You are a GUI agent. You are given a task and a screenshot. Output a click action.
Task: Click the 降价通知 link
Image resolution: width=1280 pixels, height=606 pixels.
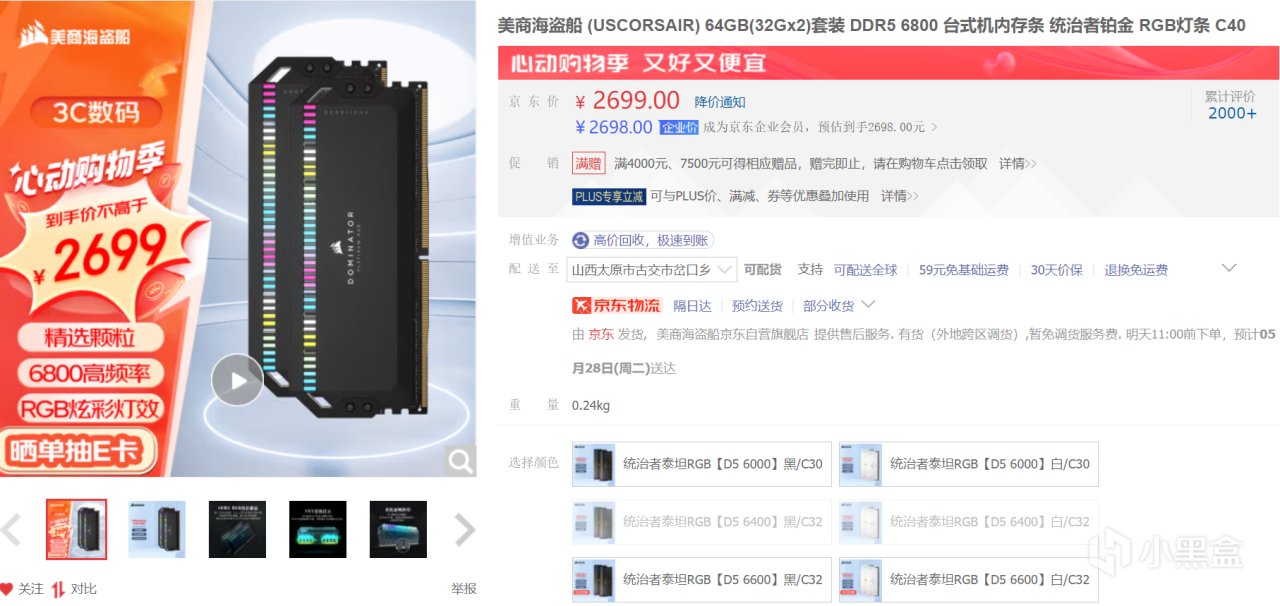tap(720, 102)
